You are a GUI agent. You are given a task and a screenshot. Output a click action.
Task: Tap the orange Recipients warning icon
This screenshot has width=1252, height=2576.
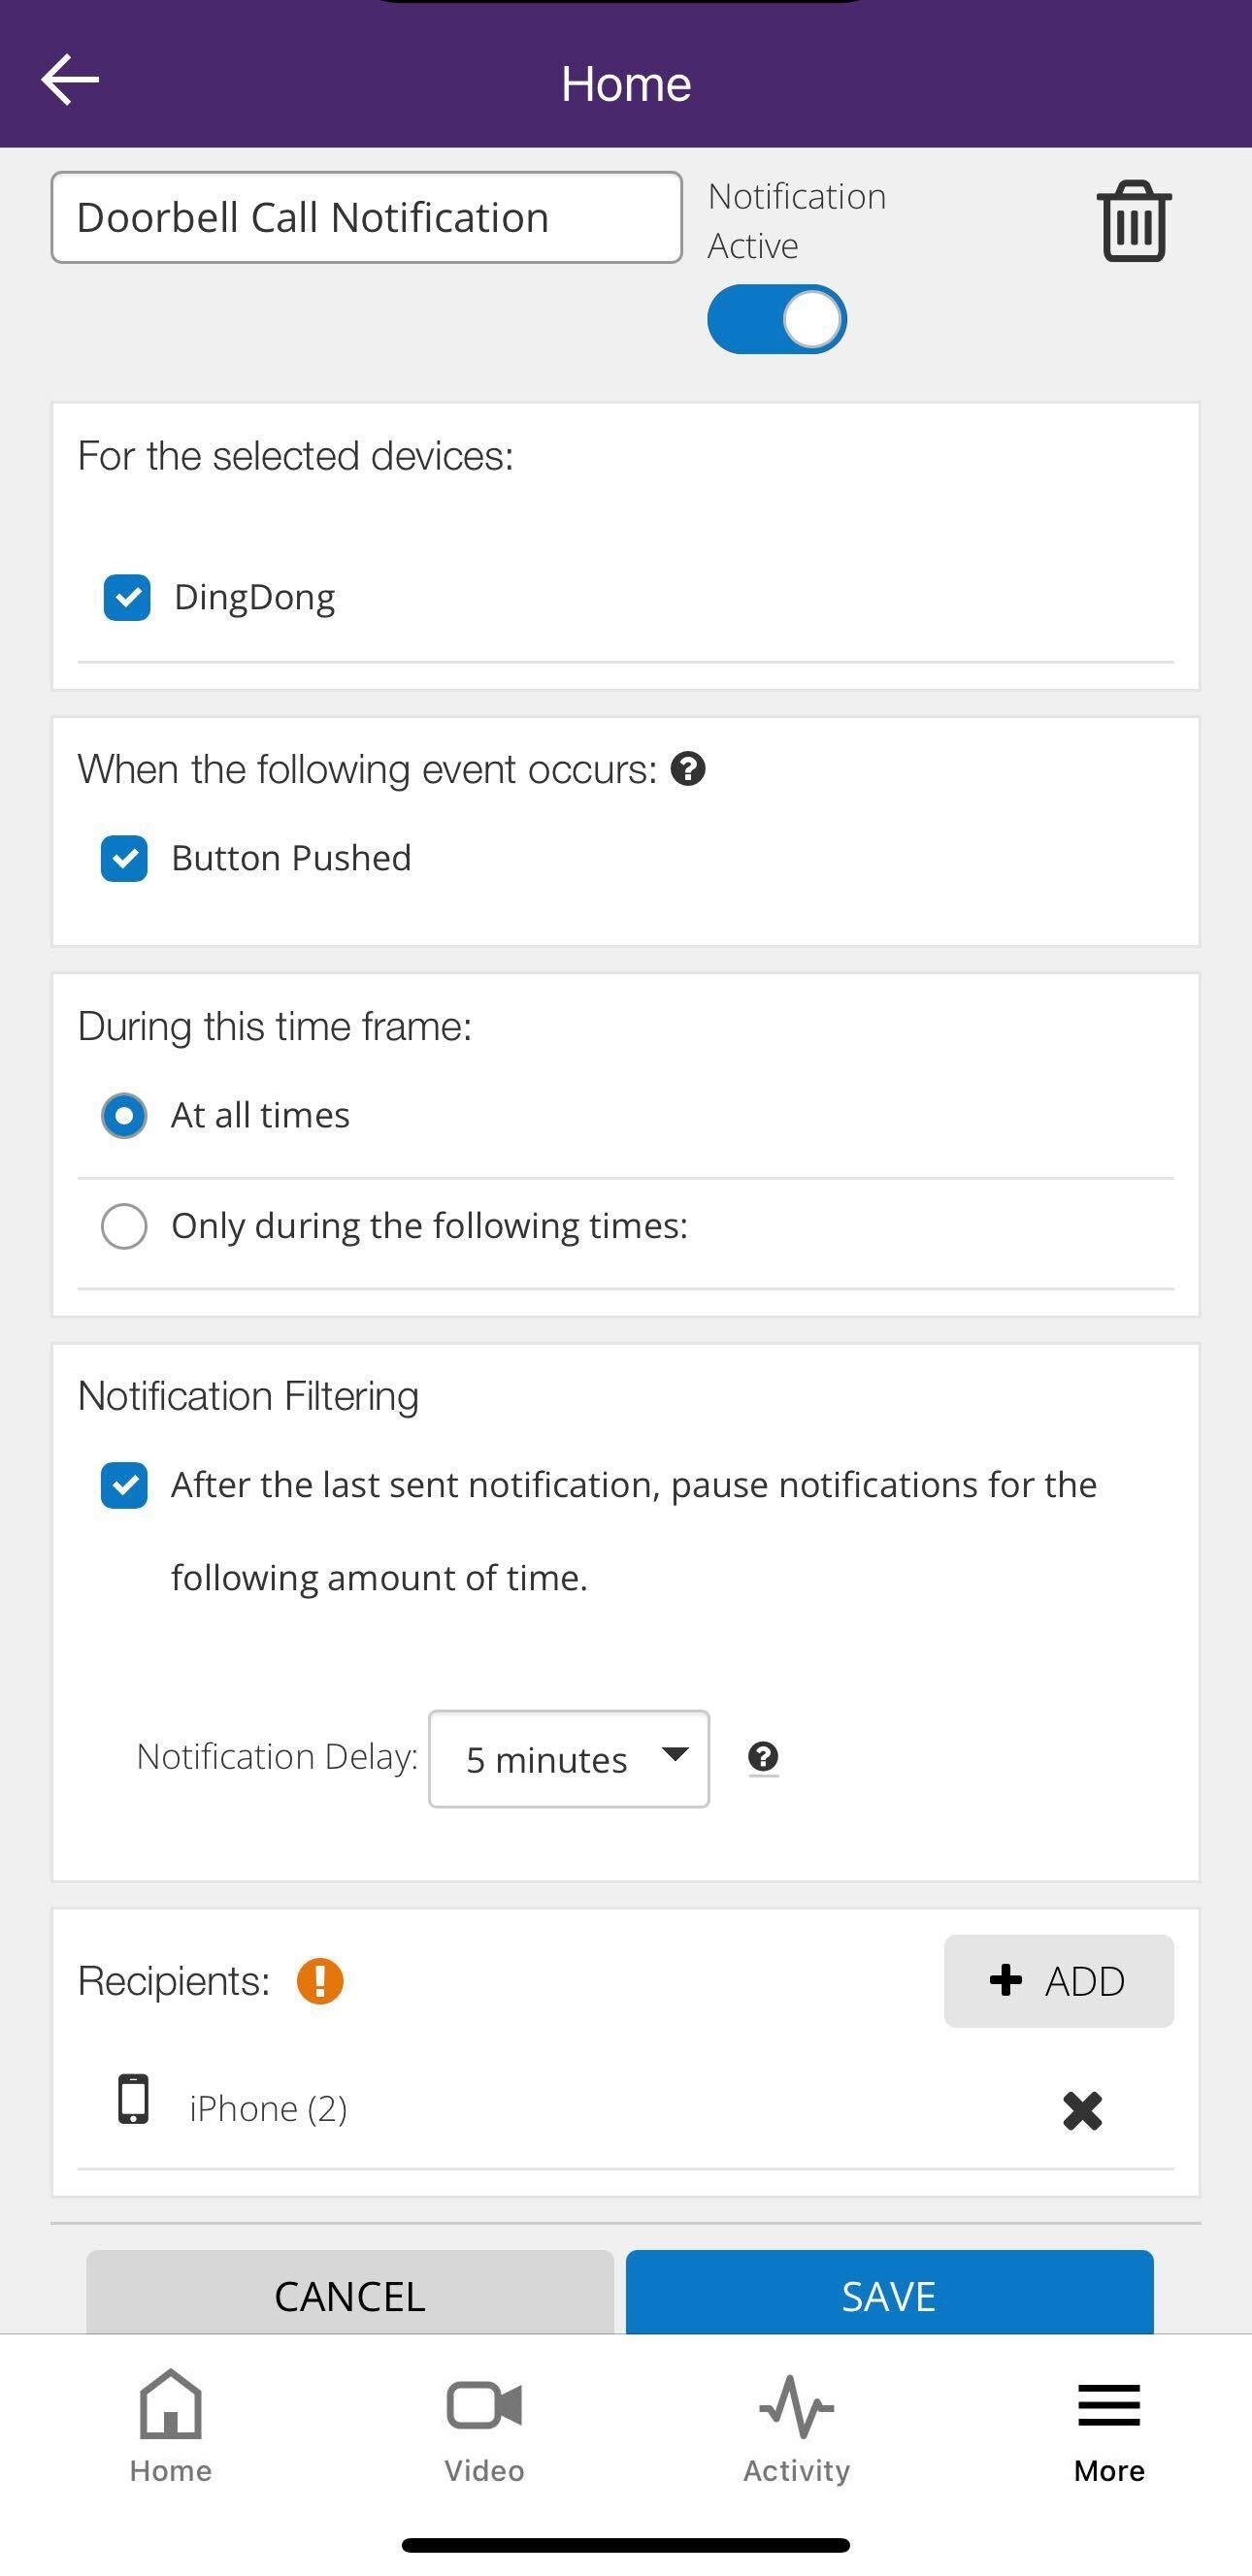320,1980
